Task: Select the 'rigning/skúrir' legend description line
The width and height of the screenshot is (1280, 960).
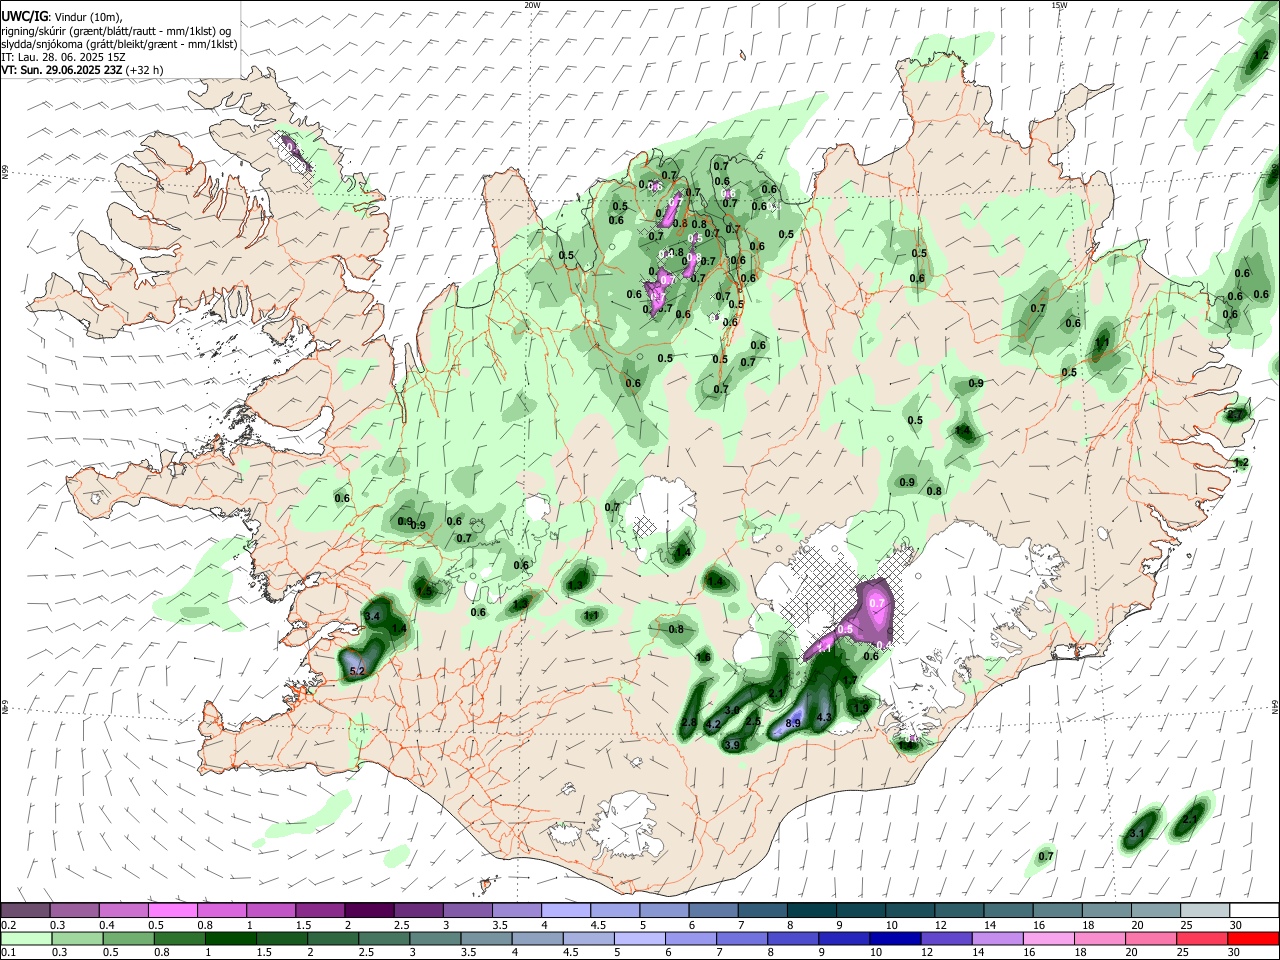Action: pyautogui.click(x=117, y=31)
